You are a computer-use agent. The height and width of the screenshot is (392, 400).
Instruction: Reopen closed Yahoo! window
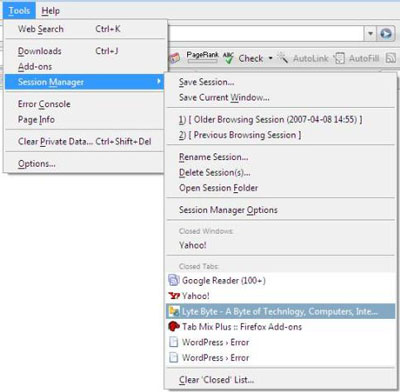pyautogui.click(x=281, y=245)
